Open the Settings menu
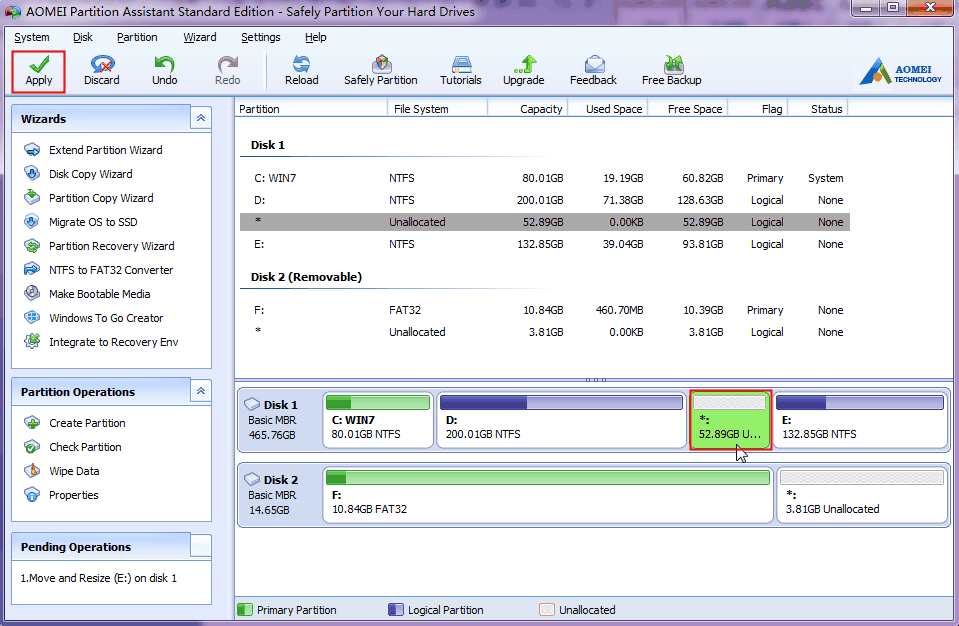 click(261, 37)
